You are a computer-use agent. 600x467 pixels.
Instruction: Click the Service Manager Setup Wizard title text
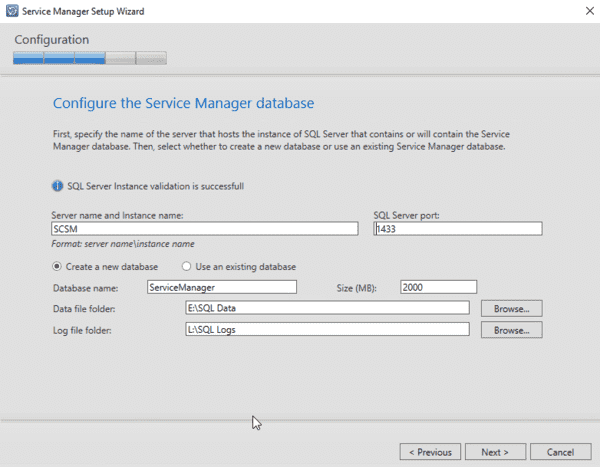point(83,11)
